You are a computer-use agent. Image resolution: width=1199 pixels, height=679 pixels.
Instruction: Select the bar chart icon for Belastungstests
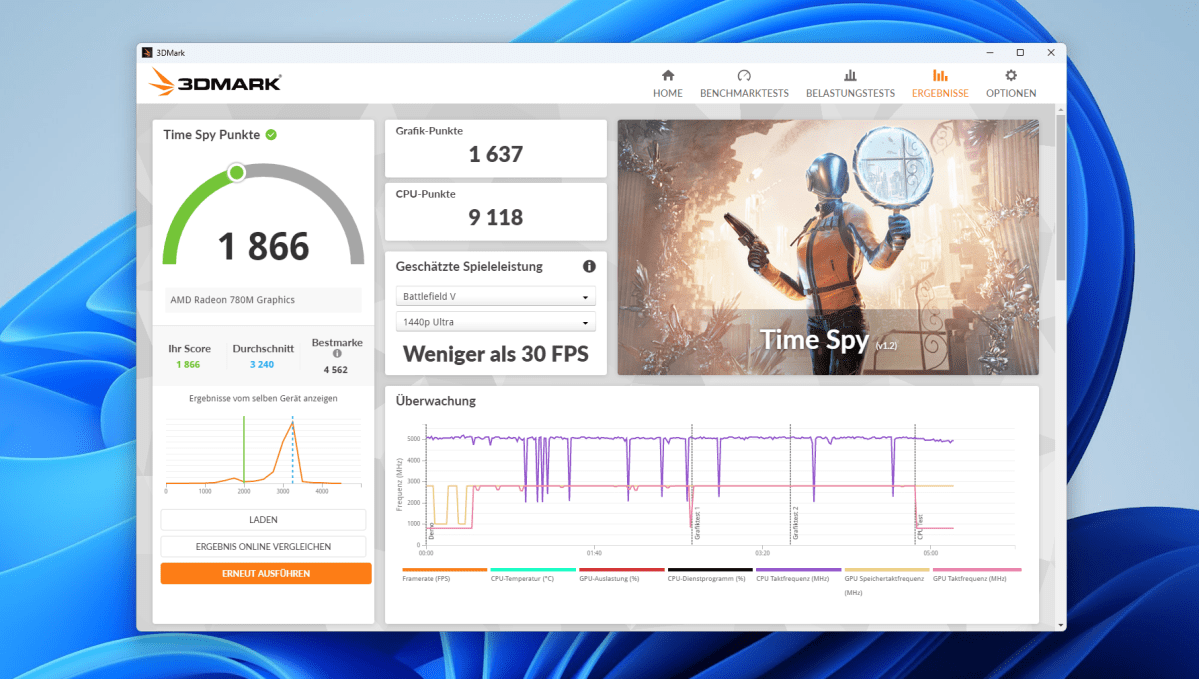(850, 75)
